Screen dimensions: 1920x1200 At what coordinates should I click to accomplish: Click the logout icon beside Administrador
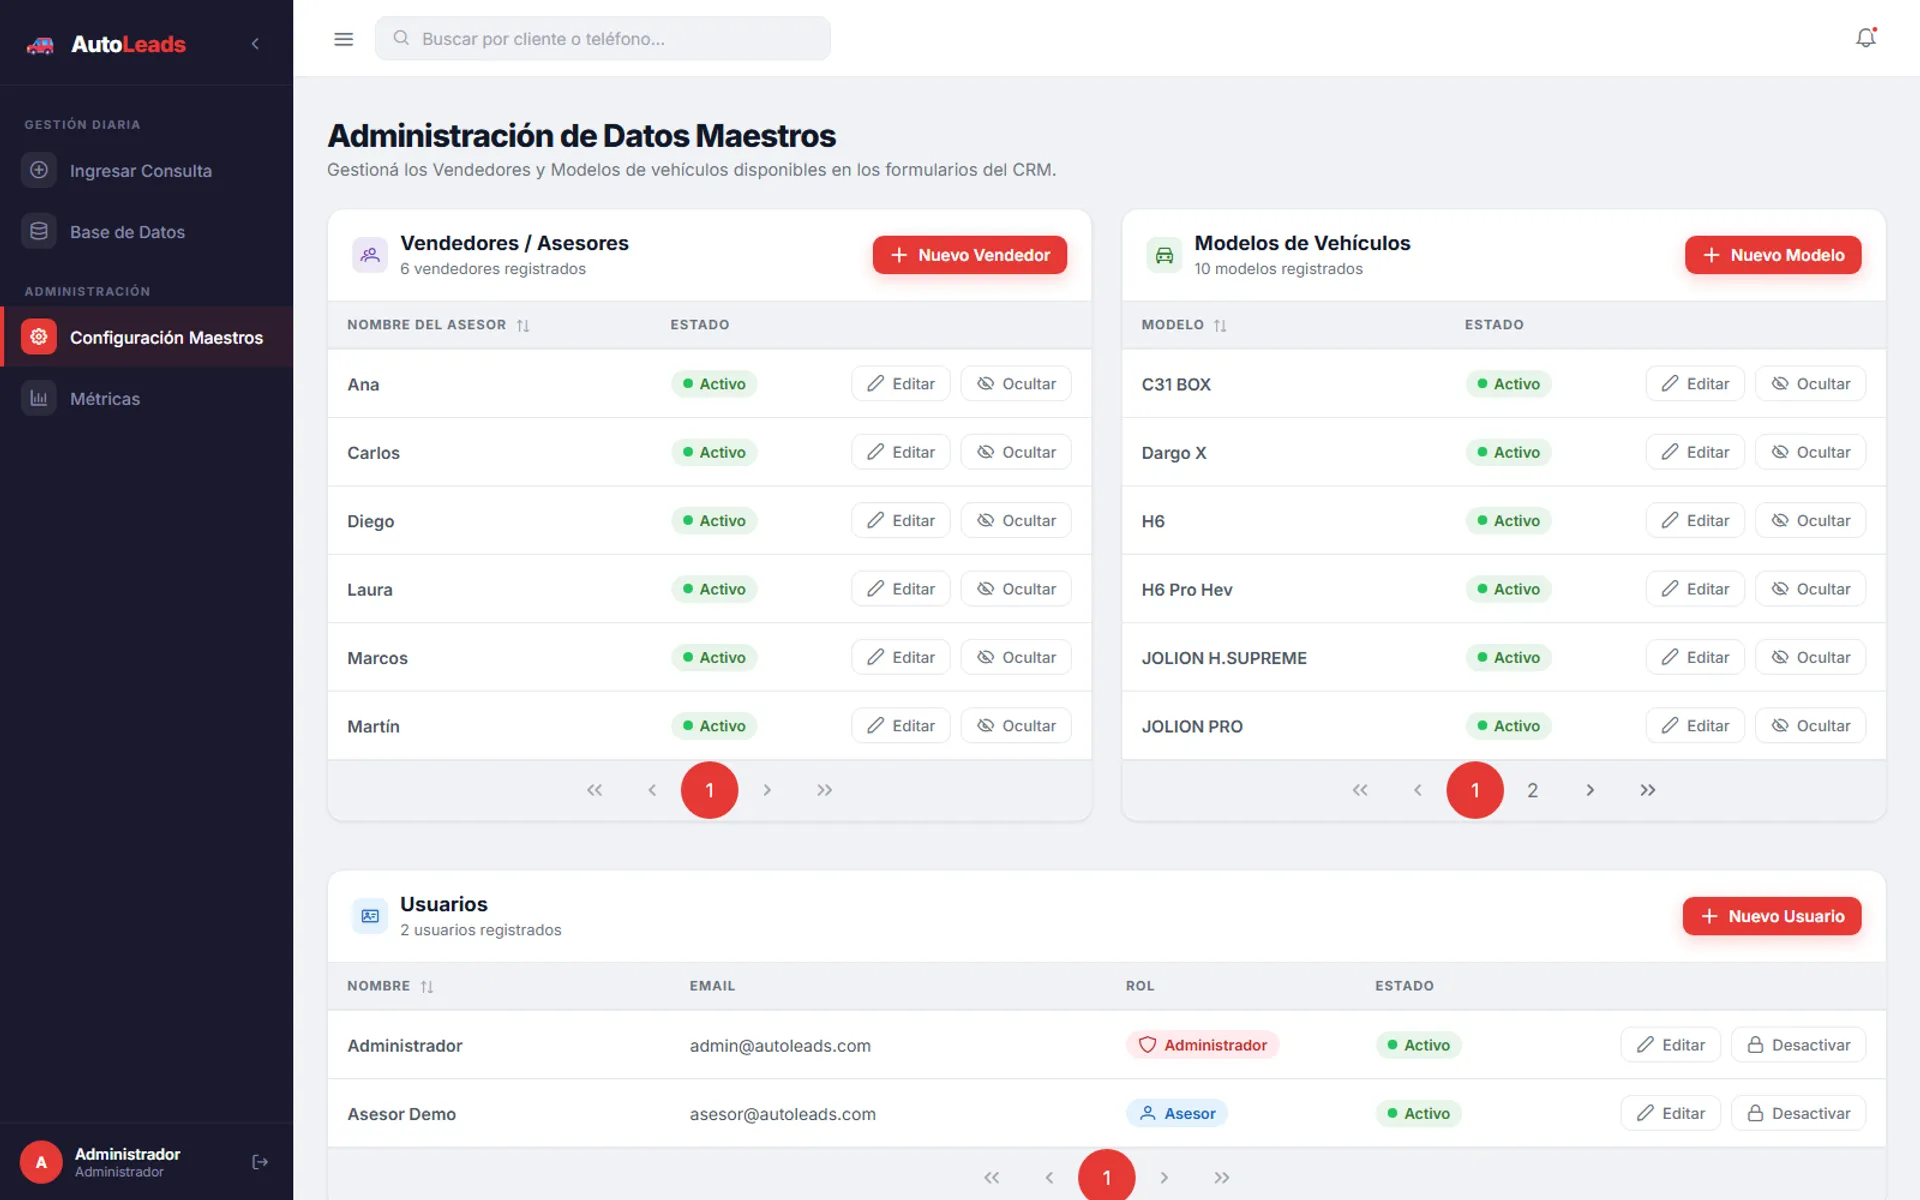click(x=260, y=1162)
